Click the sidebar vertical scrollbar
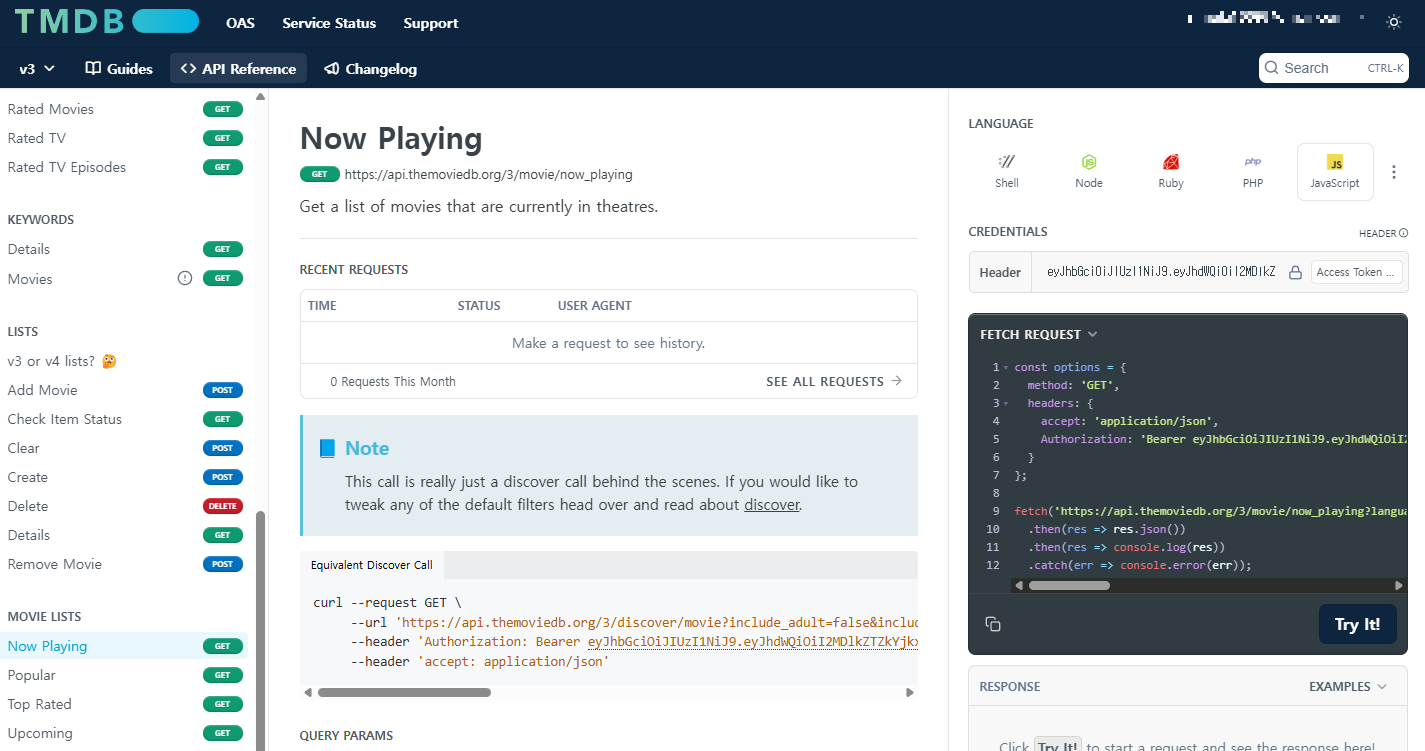 261,630
